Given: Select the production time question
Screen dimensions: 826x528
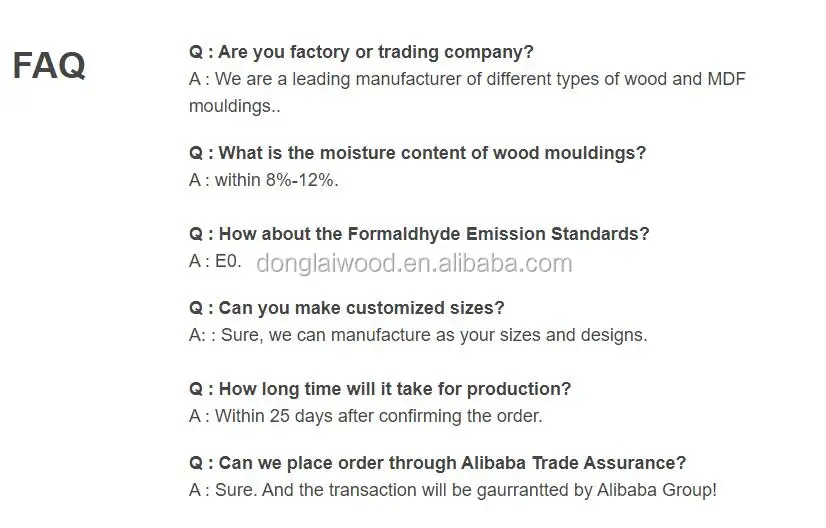Looking at the screenshot, I should (380, 389).
